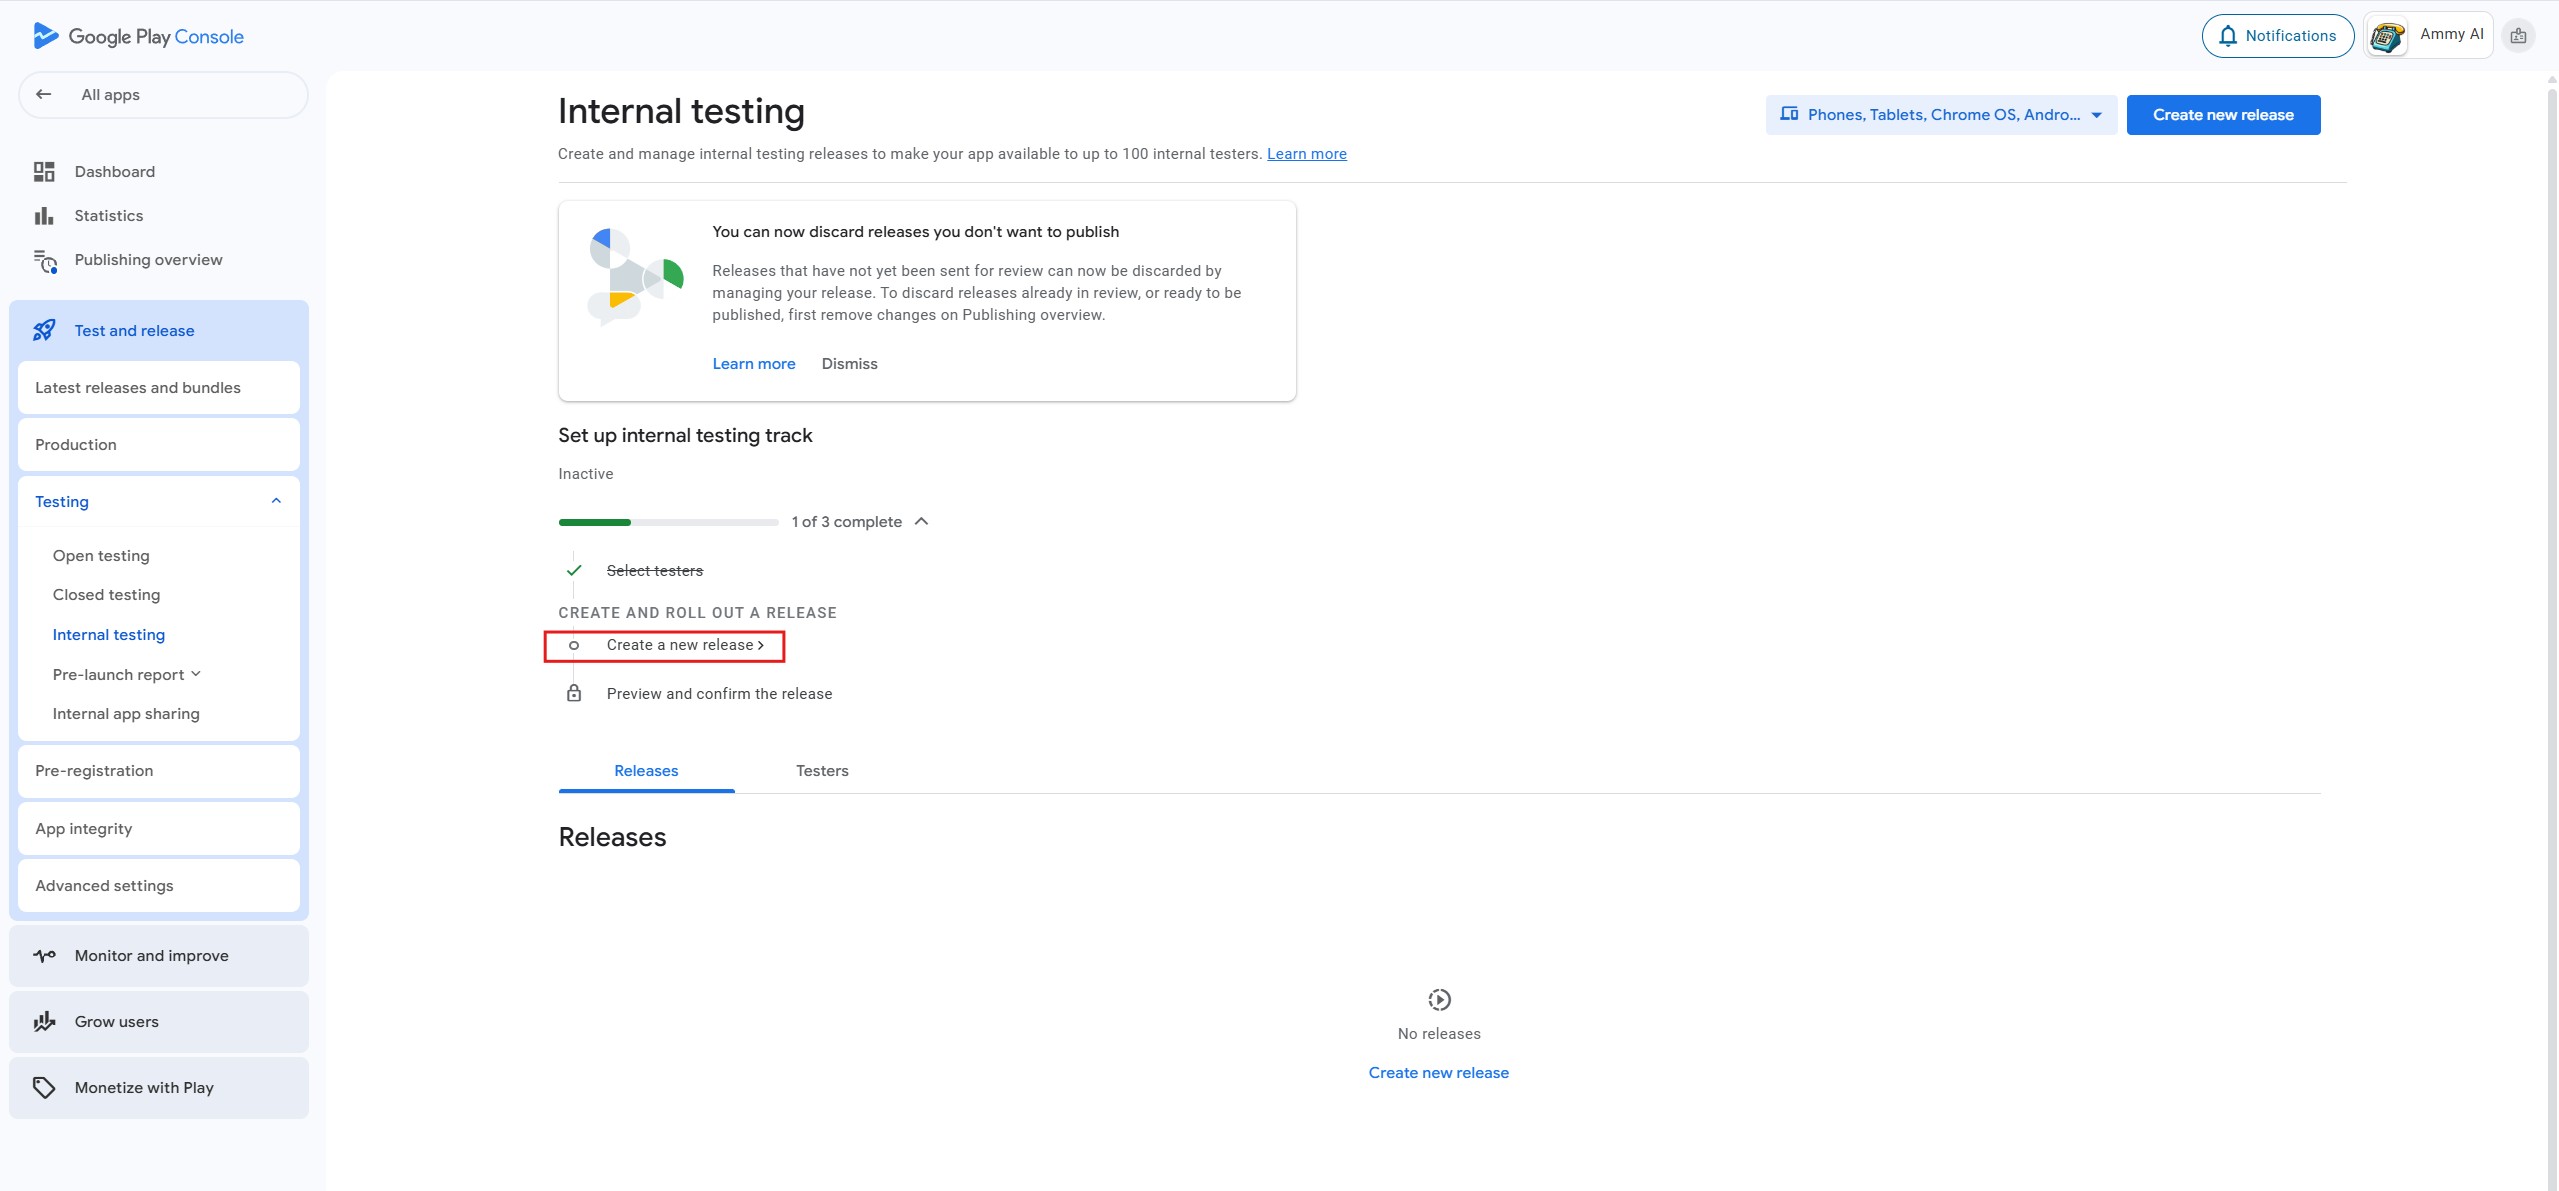The image size is (2559, 1191).
Task: Click the Monetize with Play tag icon
Action: pyautogui.click(x=44, y=1088)
